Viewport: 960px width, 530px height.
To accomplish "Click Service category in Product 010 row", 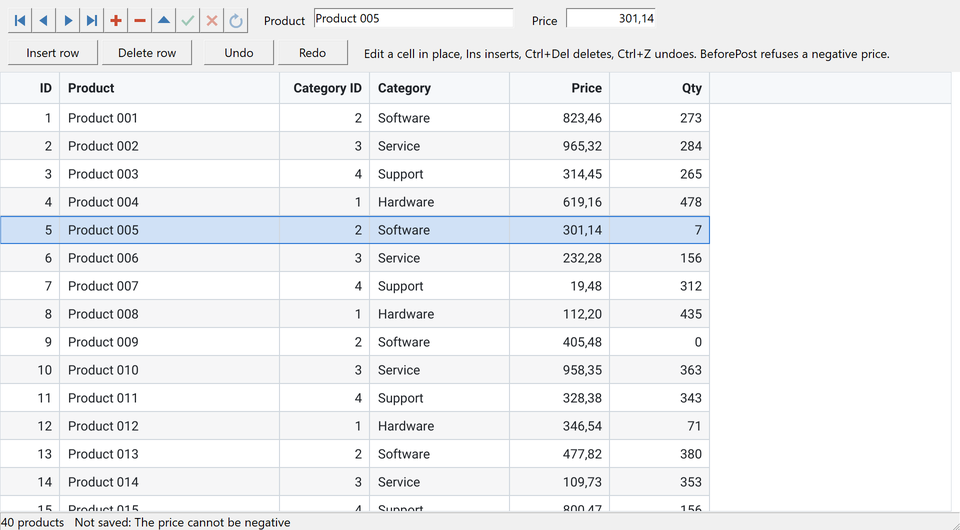I will 440,370.
